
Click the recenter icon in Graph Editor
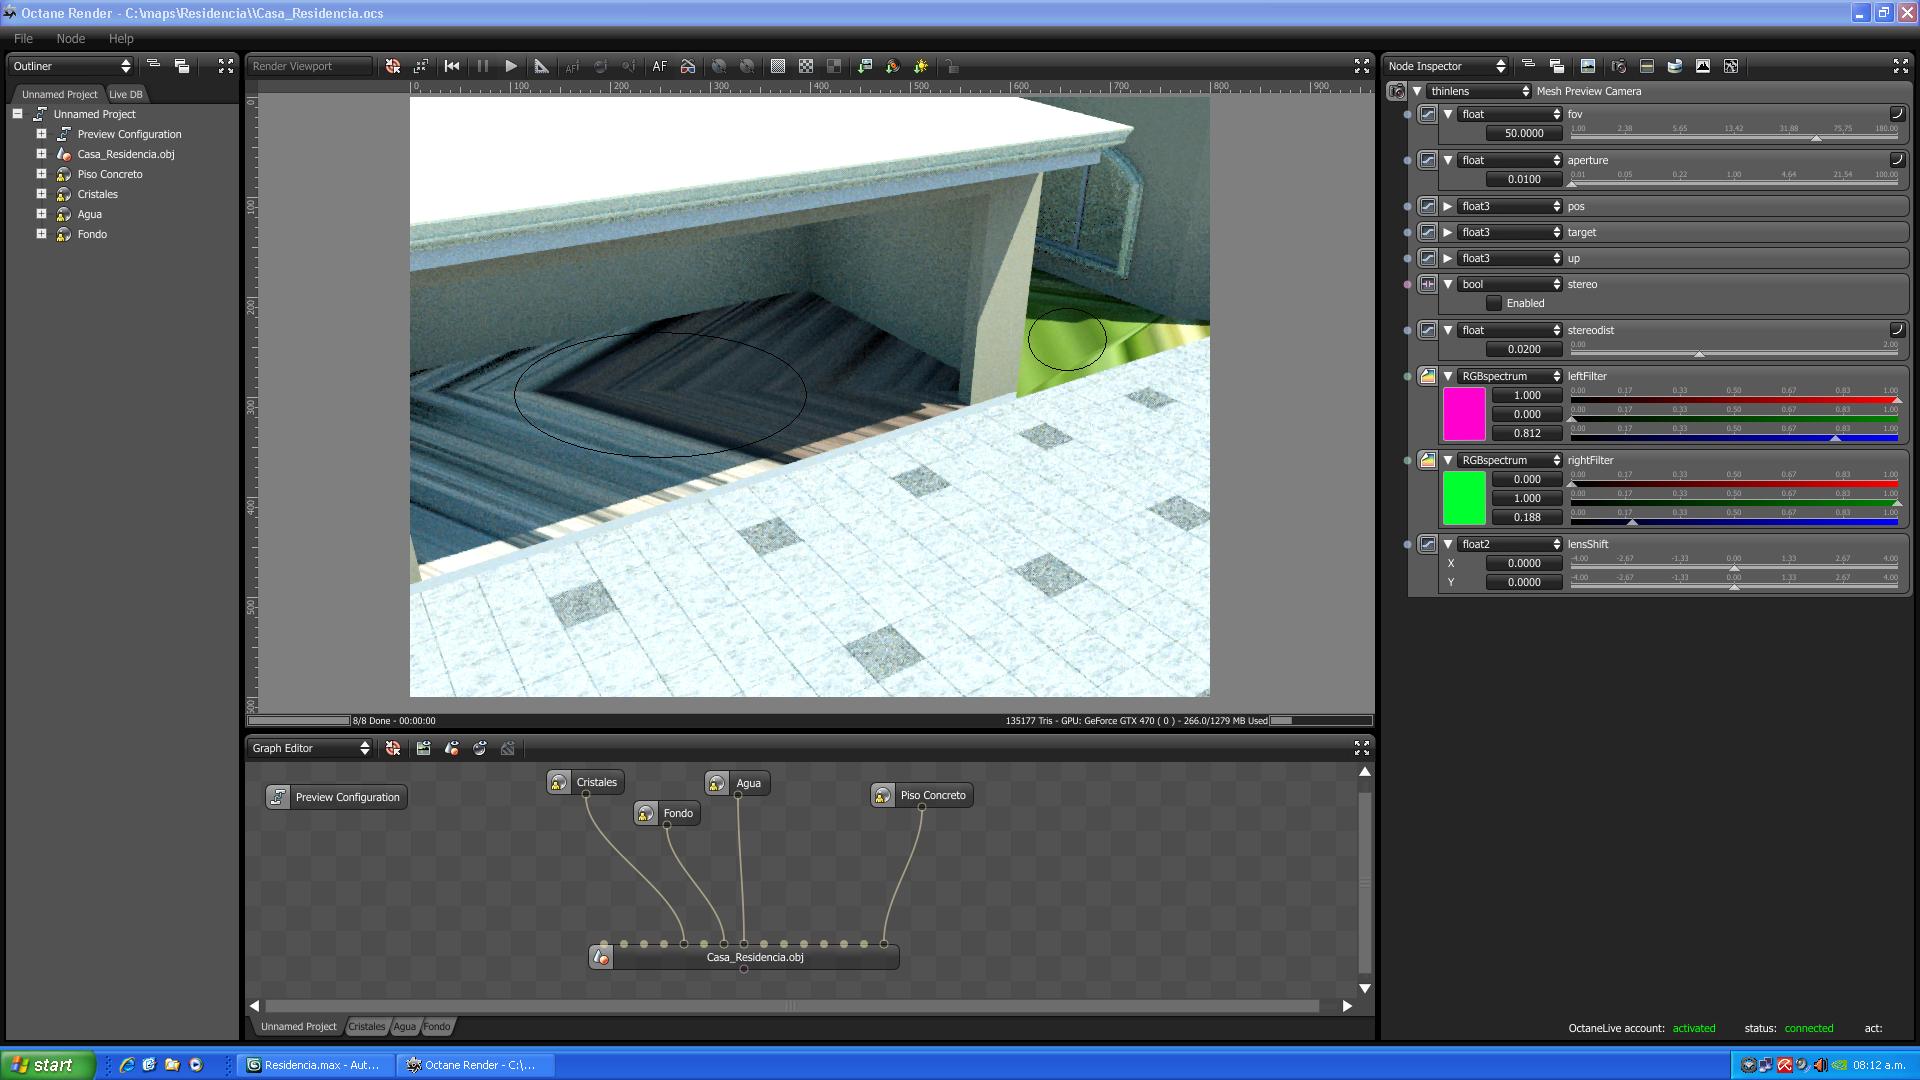coord(393,748)
